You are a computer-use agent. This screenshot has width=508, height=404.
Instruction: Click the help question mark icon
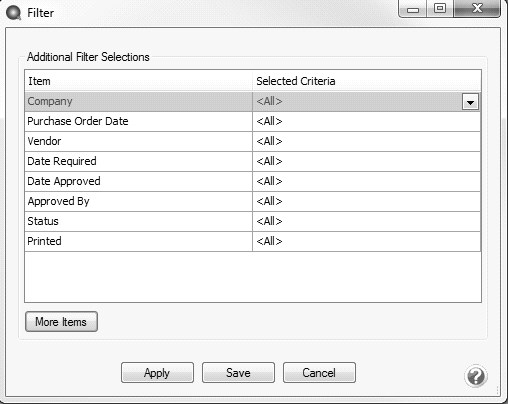(476, 376)
